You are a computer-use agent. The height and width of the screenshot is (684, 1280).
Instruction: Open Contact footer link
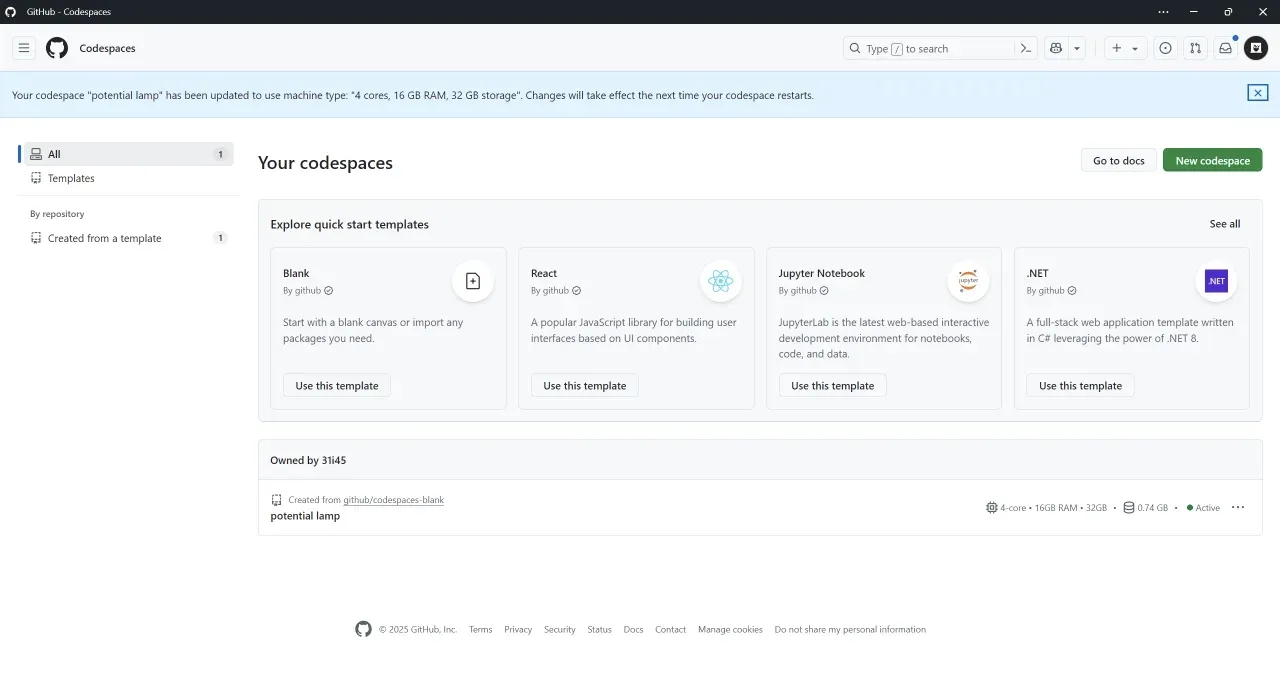[x=670, y=630]
